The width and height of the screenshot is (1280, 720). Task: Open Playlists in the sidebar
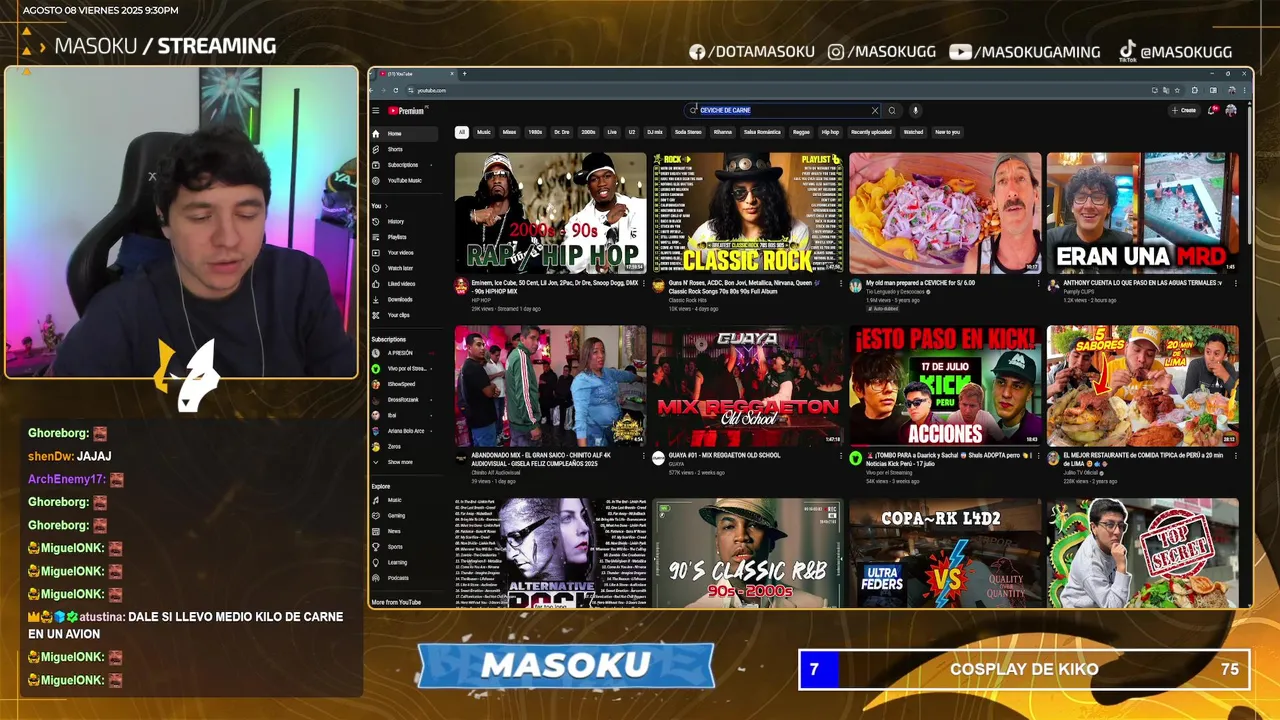coord(404,237)
